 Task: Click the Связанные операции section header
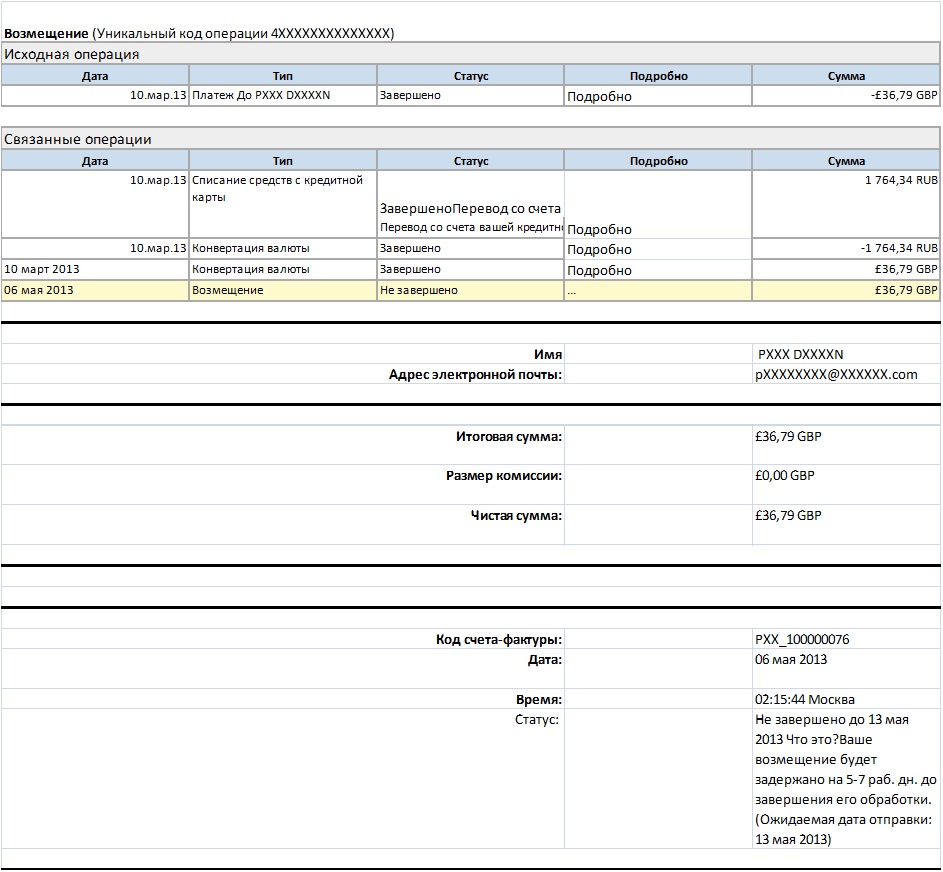[x=78, y=139]
